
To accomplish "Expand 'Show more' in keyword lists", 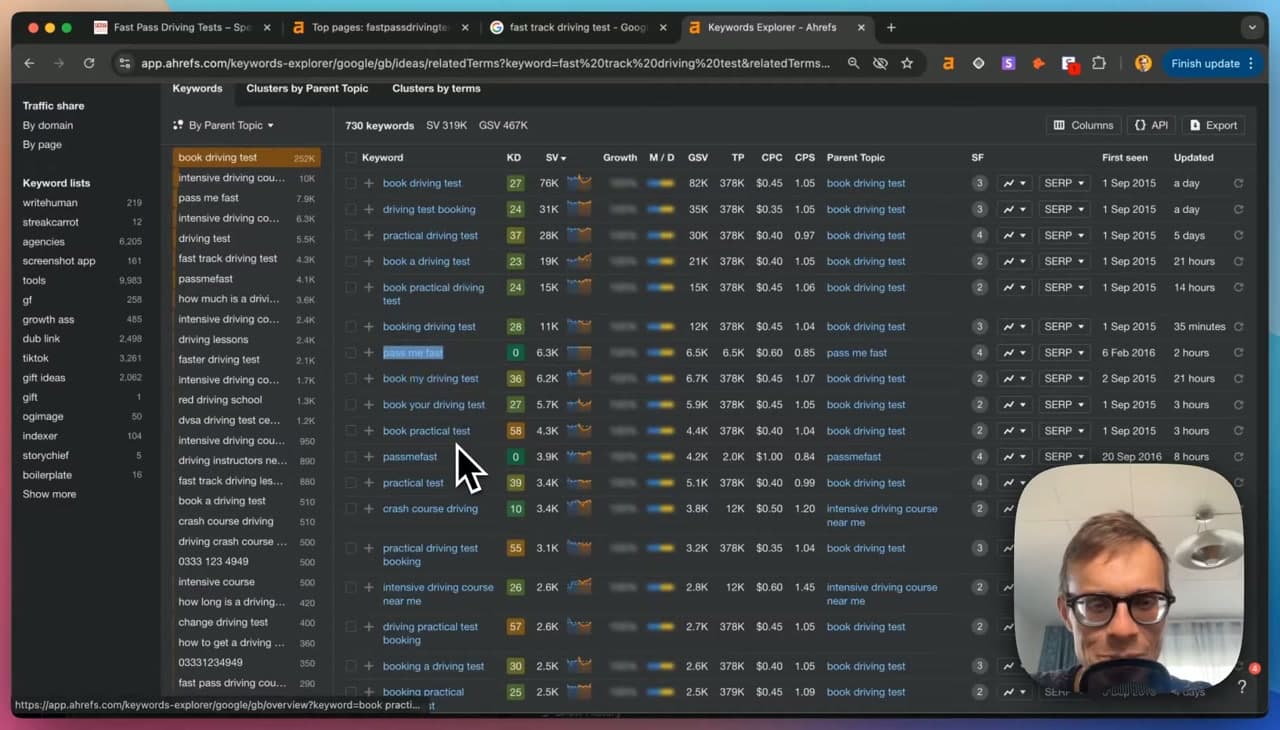I will 49,494.
